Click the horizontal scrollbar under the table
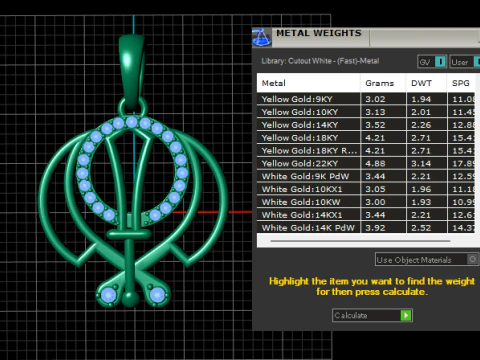480x360 pixels. coord(360,241)
